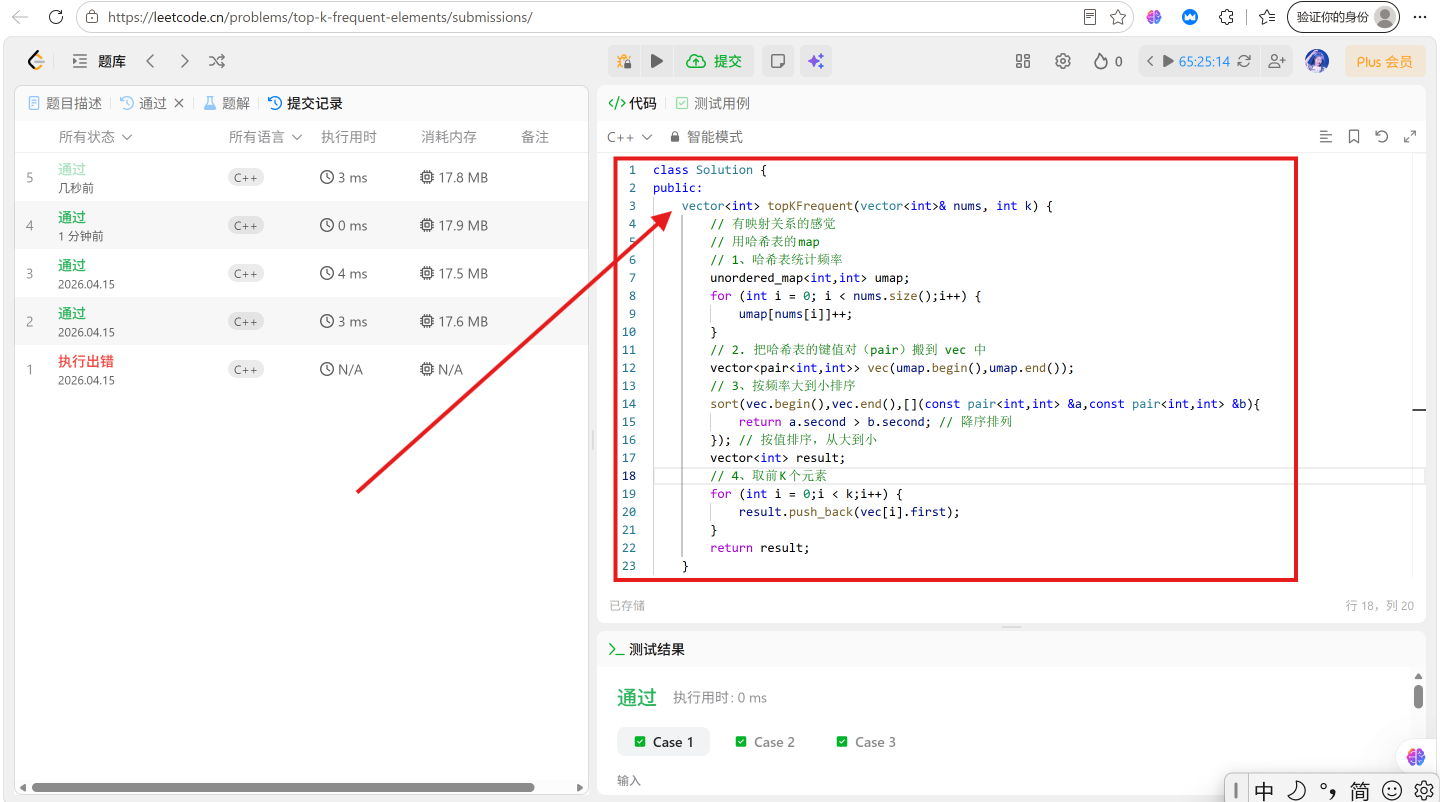
Task: Click the test results vertical scrollbar
Action: (x=1418, y=696)
